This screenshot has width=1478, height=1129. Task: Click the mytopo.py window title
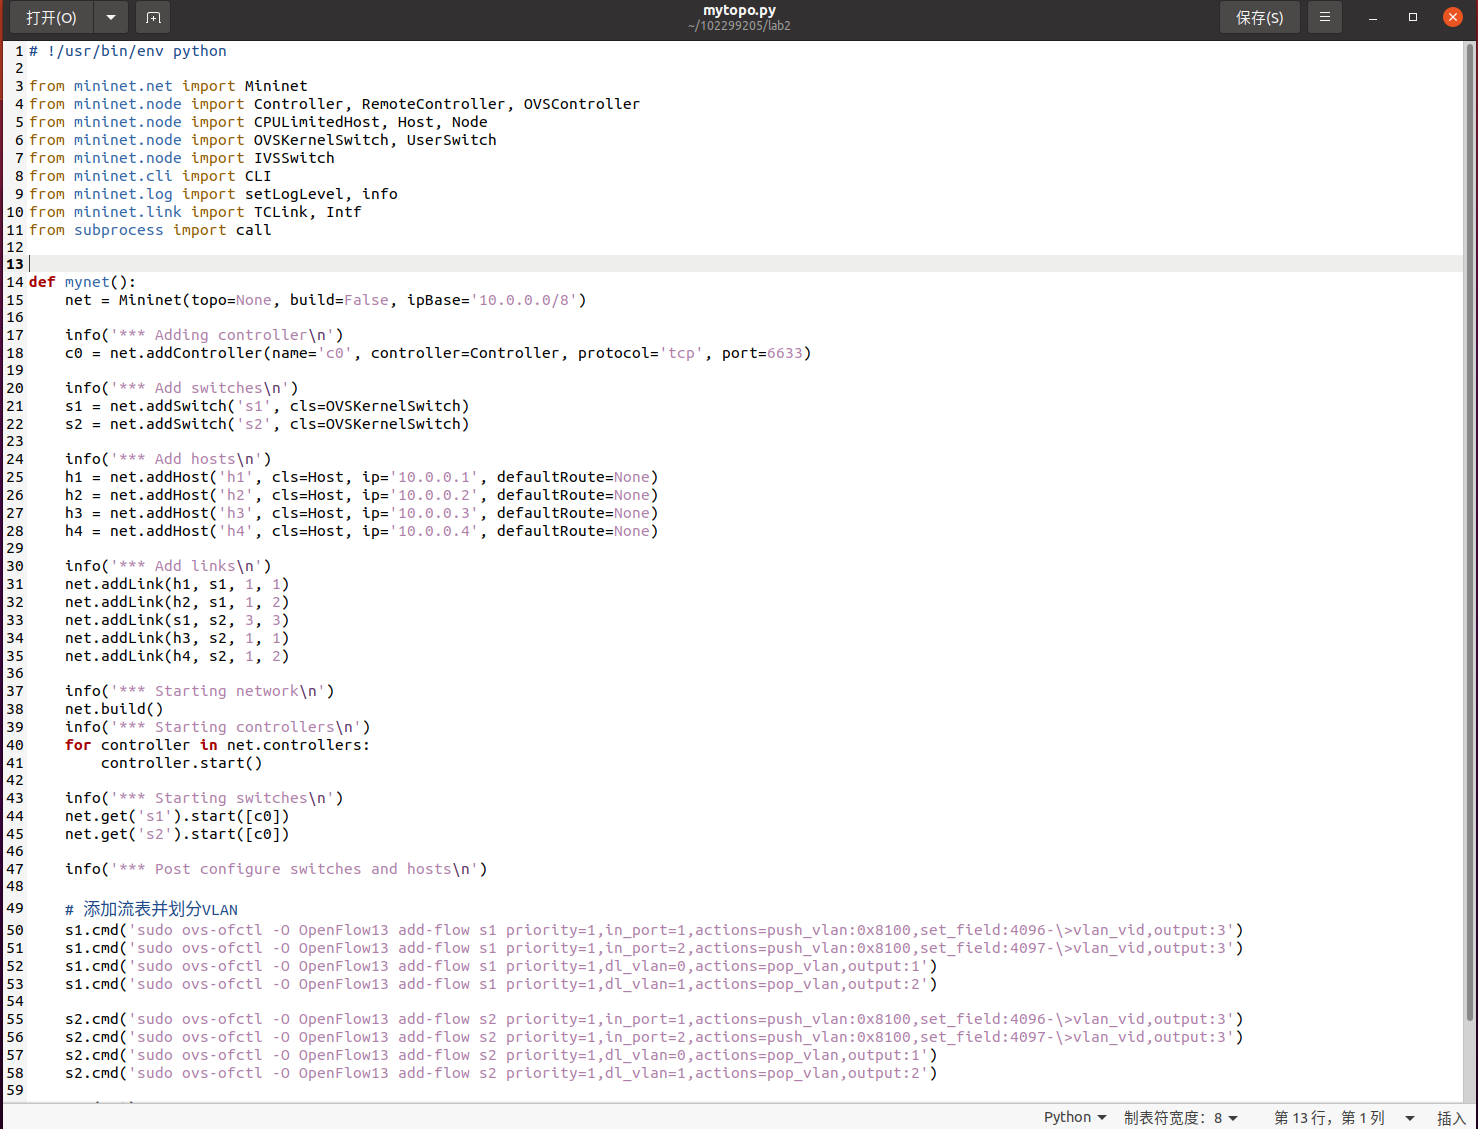click(x=739, y=10)
